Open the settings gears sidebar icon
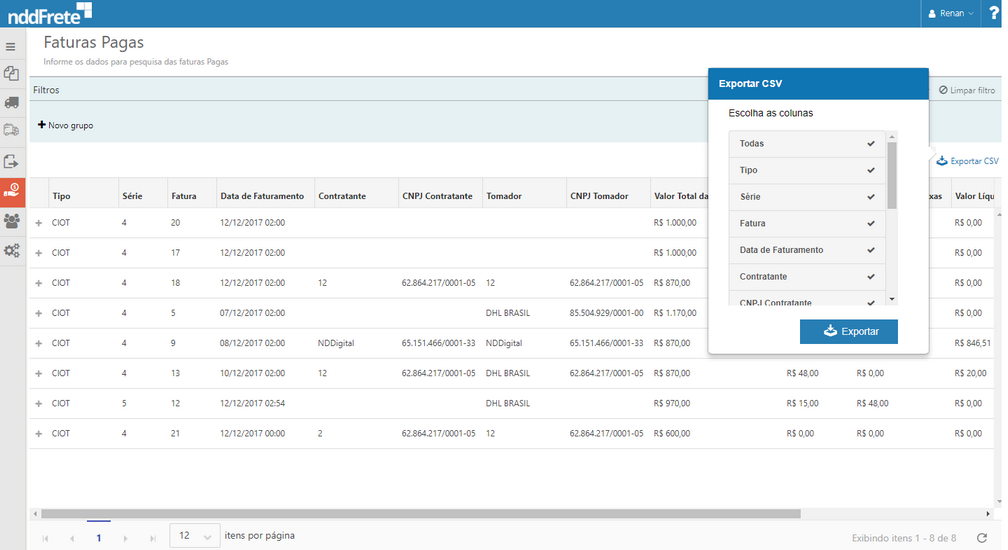 [11, 251]
